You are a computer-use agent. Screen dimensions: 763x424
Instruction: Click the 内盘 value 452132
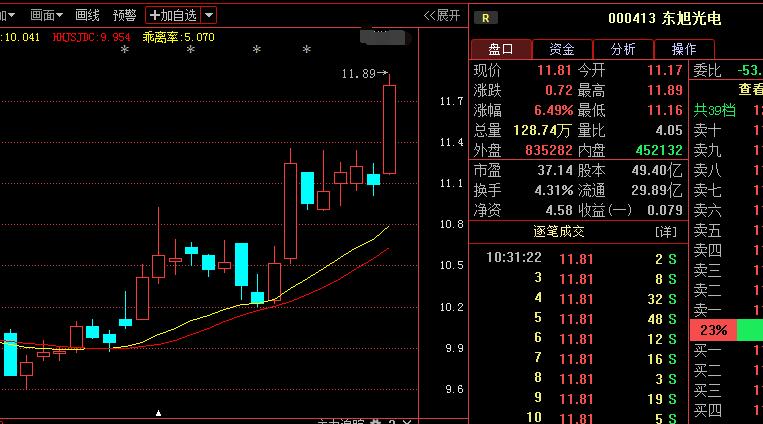pyautogui.click(x=659, y=150)
